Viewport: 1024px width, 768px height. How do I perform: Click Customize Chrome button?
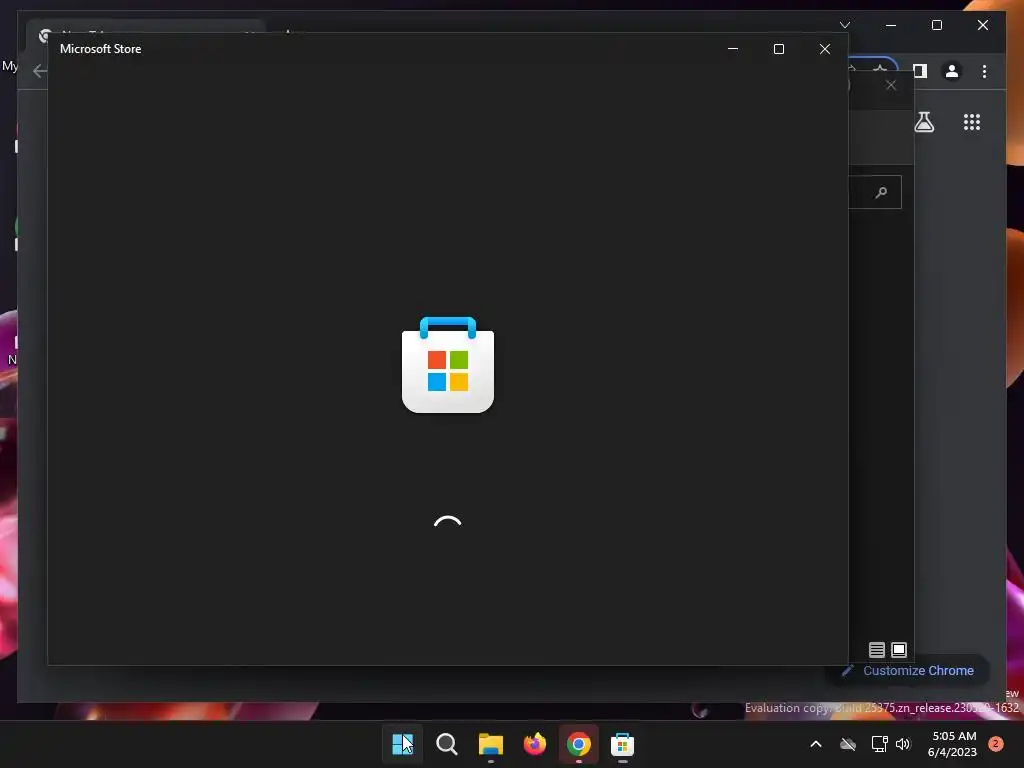[908, 671]
